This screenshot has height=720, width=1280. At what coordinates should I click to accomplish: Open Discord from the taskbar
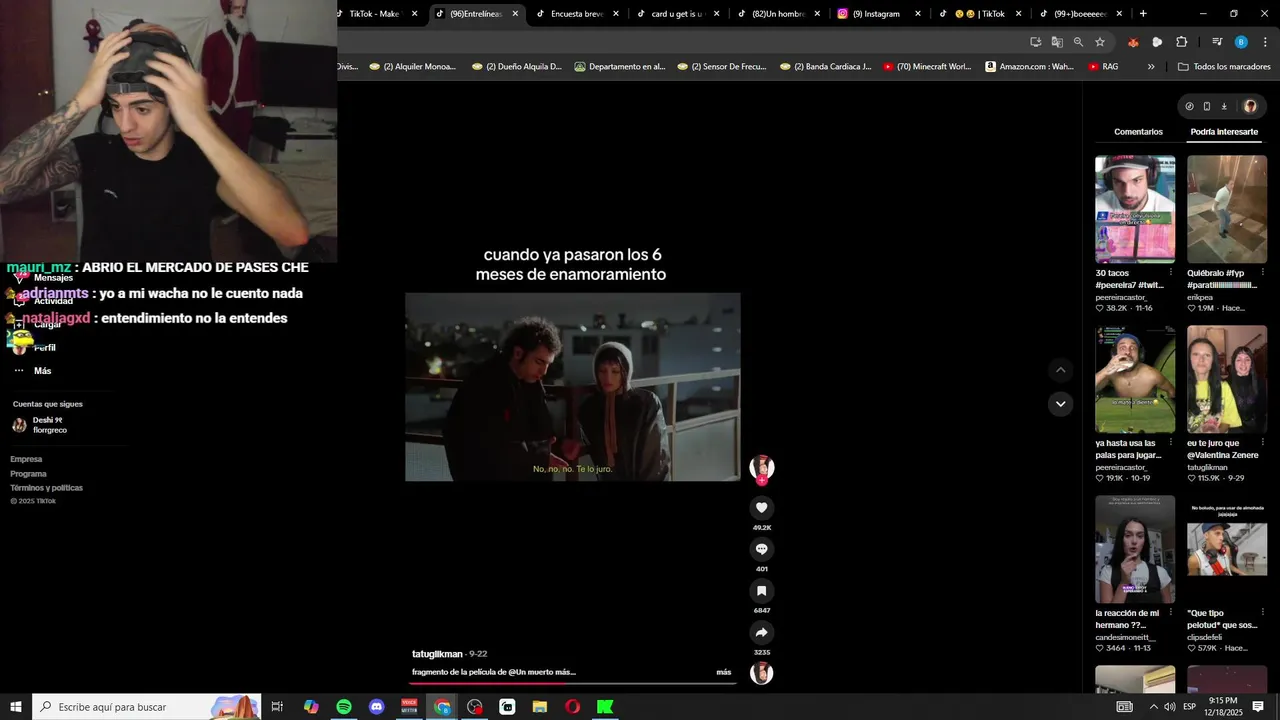click(376, 707)
